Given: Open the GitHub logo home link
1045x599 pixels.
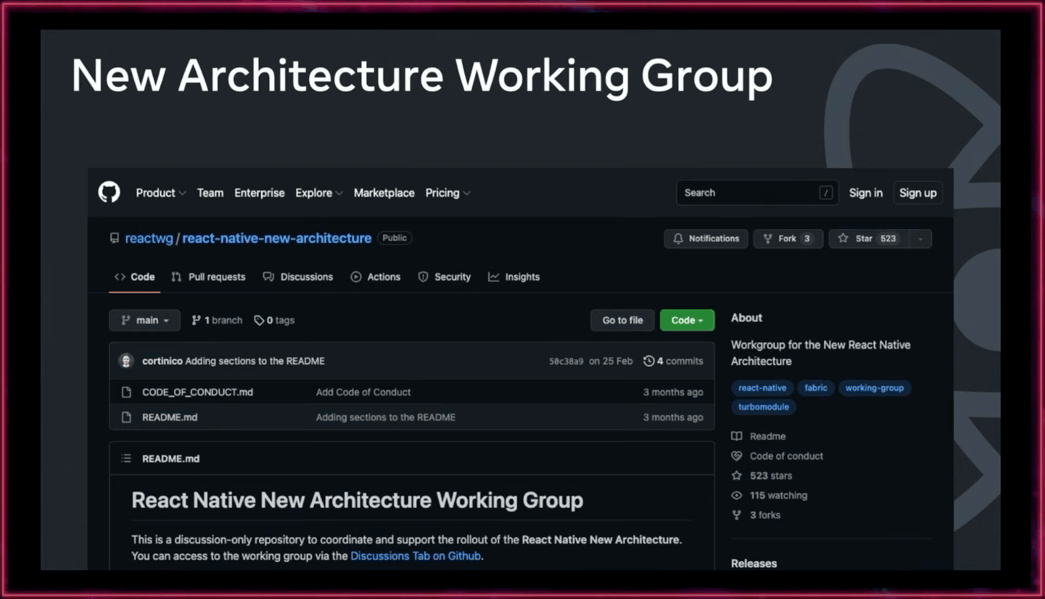Looking at the screenshot, I should coord(109,193).
